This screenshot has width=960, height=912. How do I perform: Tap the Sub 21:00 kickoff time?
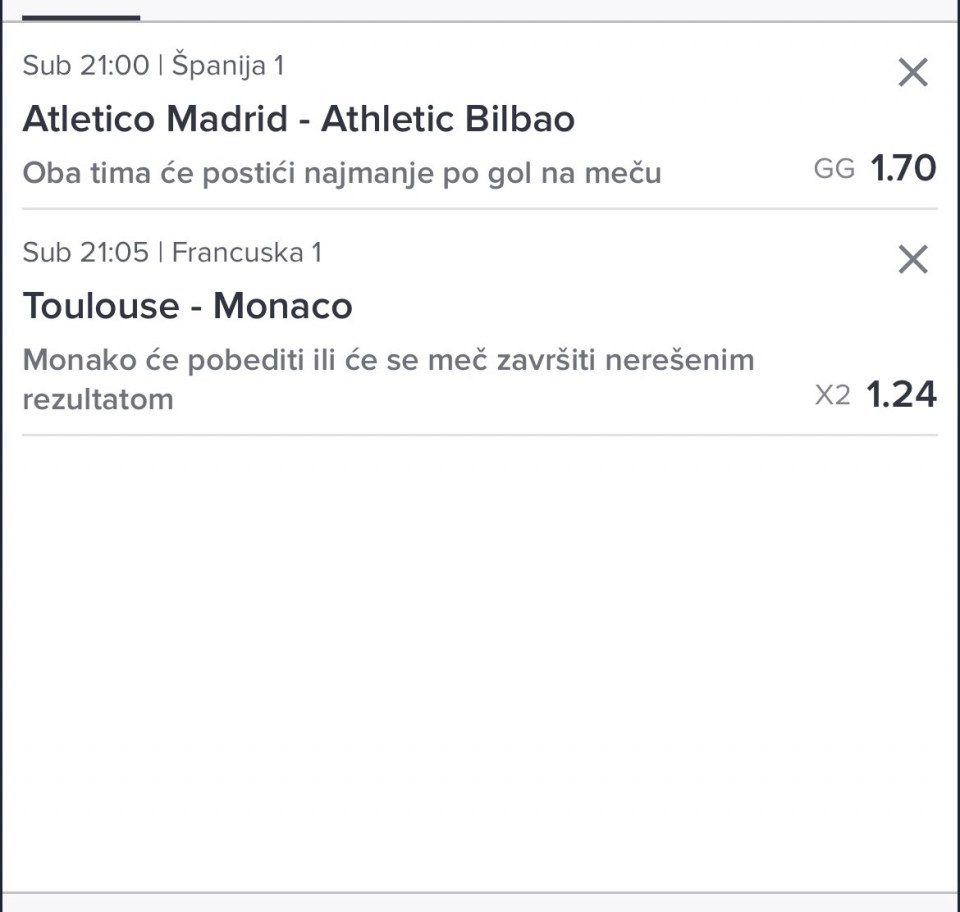click(85, 66)
